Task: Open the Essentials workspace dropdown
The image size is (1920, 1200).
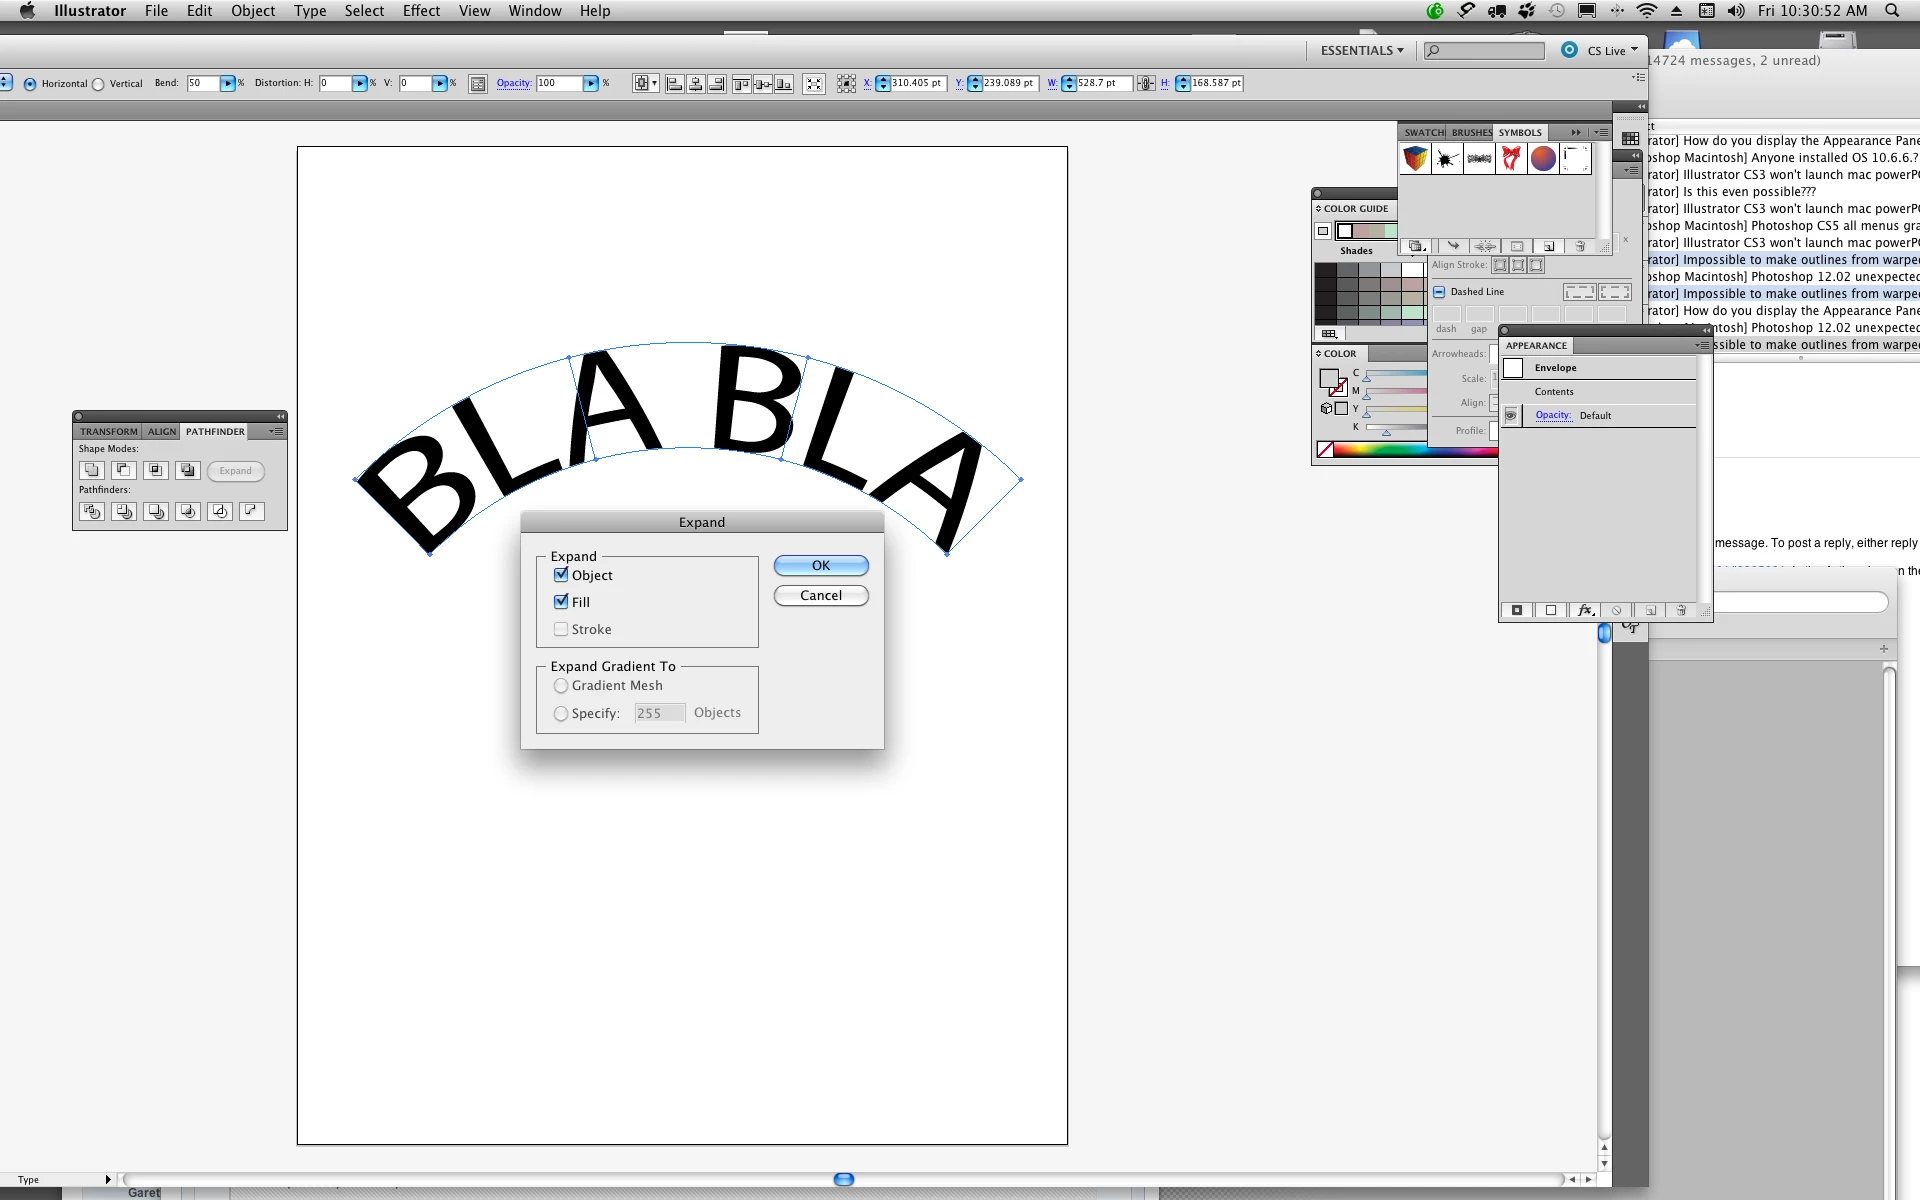Action: point(1361,50)
